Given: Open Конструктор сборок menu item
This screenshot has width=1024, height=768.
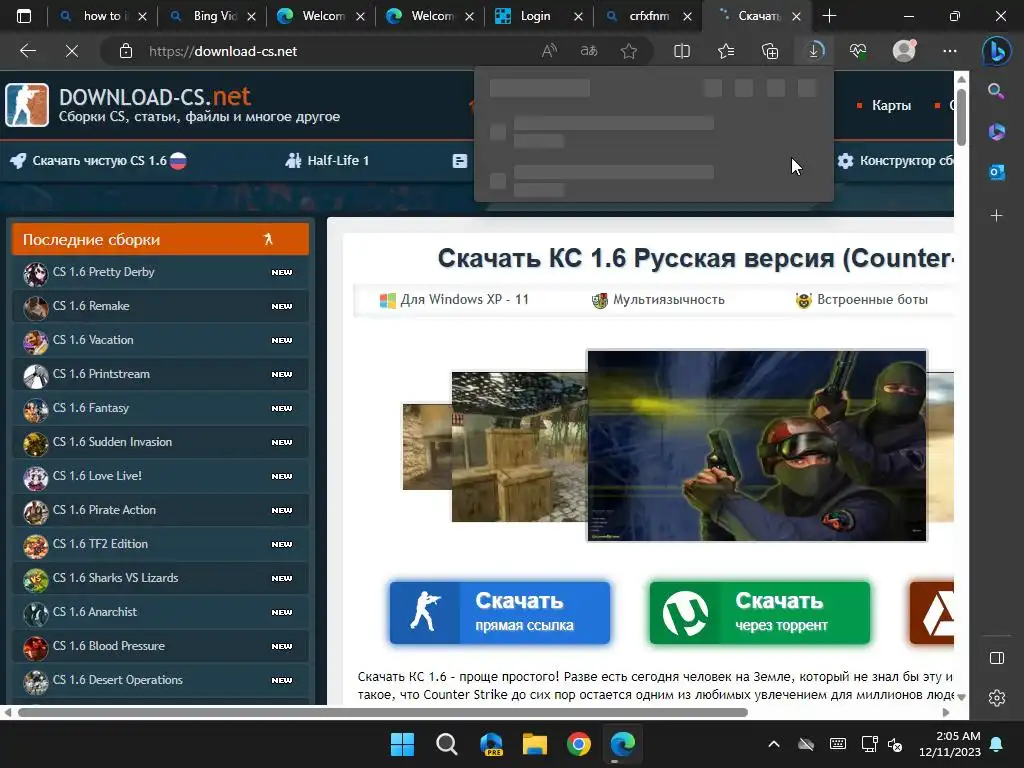Looking at the screenshot, I should [x=896, y=161].
